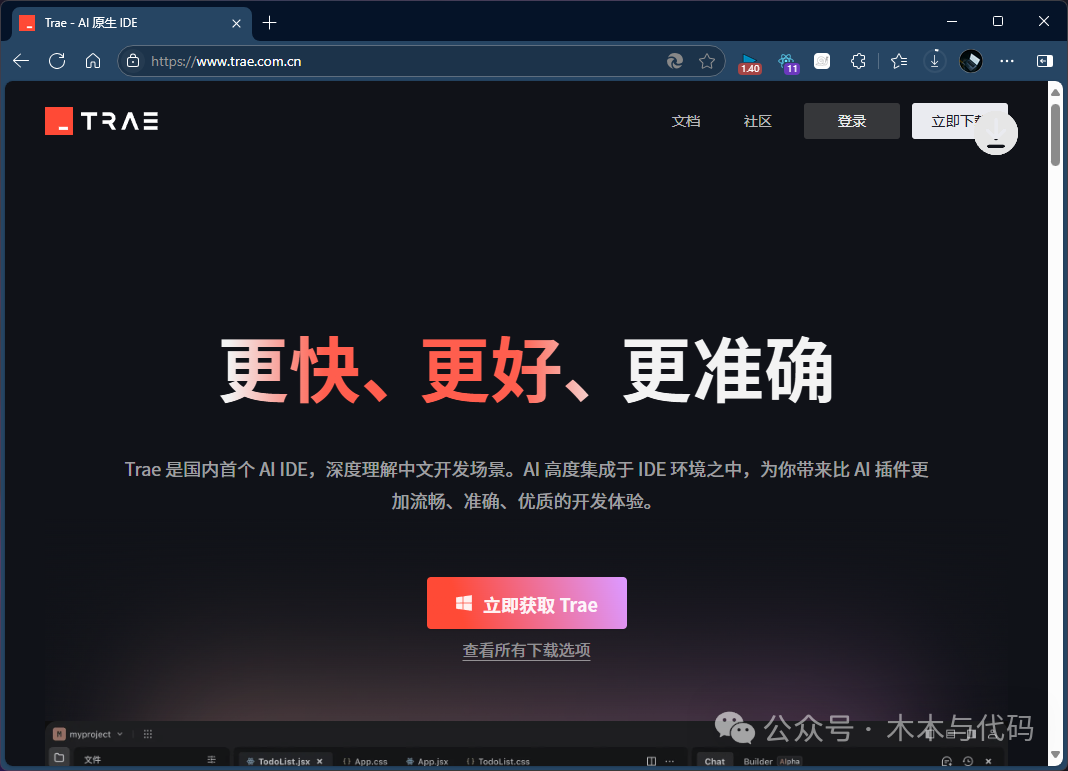Open 查看所有下载选项 link

527,650
